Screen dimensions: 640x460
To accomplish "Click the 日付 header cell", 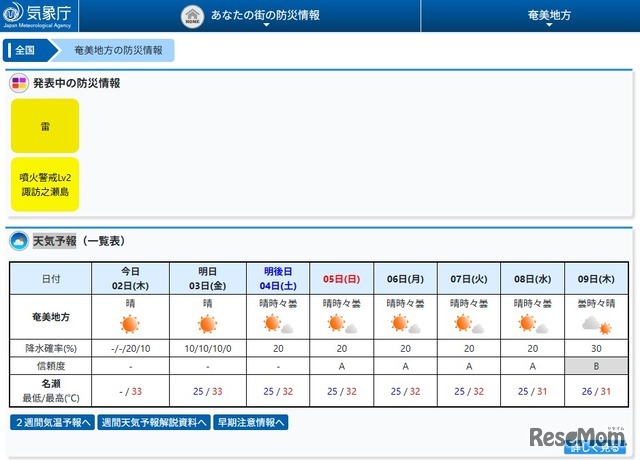I will (51, 278).
